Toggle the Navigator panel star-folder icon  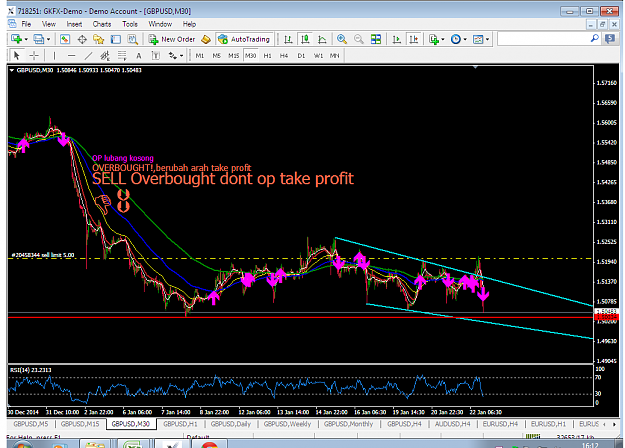[98, 39]
